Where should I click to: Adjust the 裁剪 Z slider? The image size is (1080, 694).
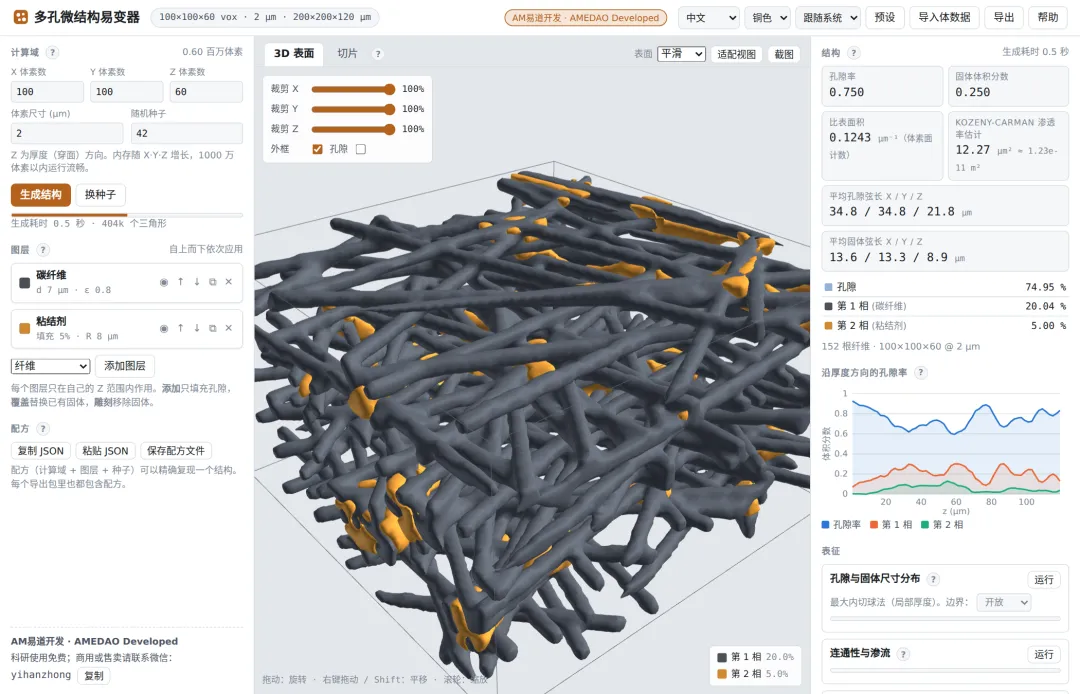coord(353,129)
